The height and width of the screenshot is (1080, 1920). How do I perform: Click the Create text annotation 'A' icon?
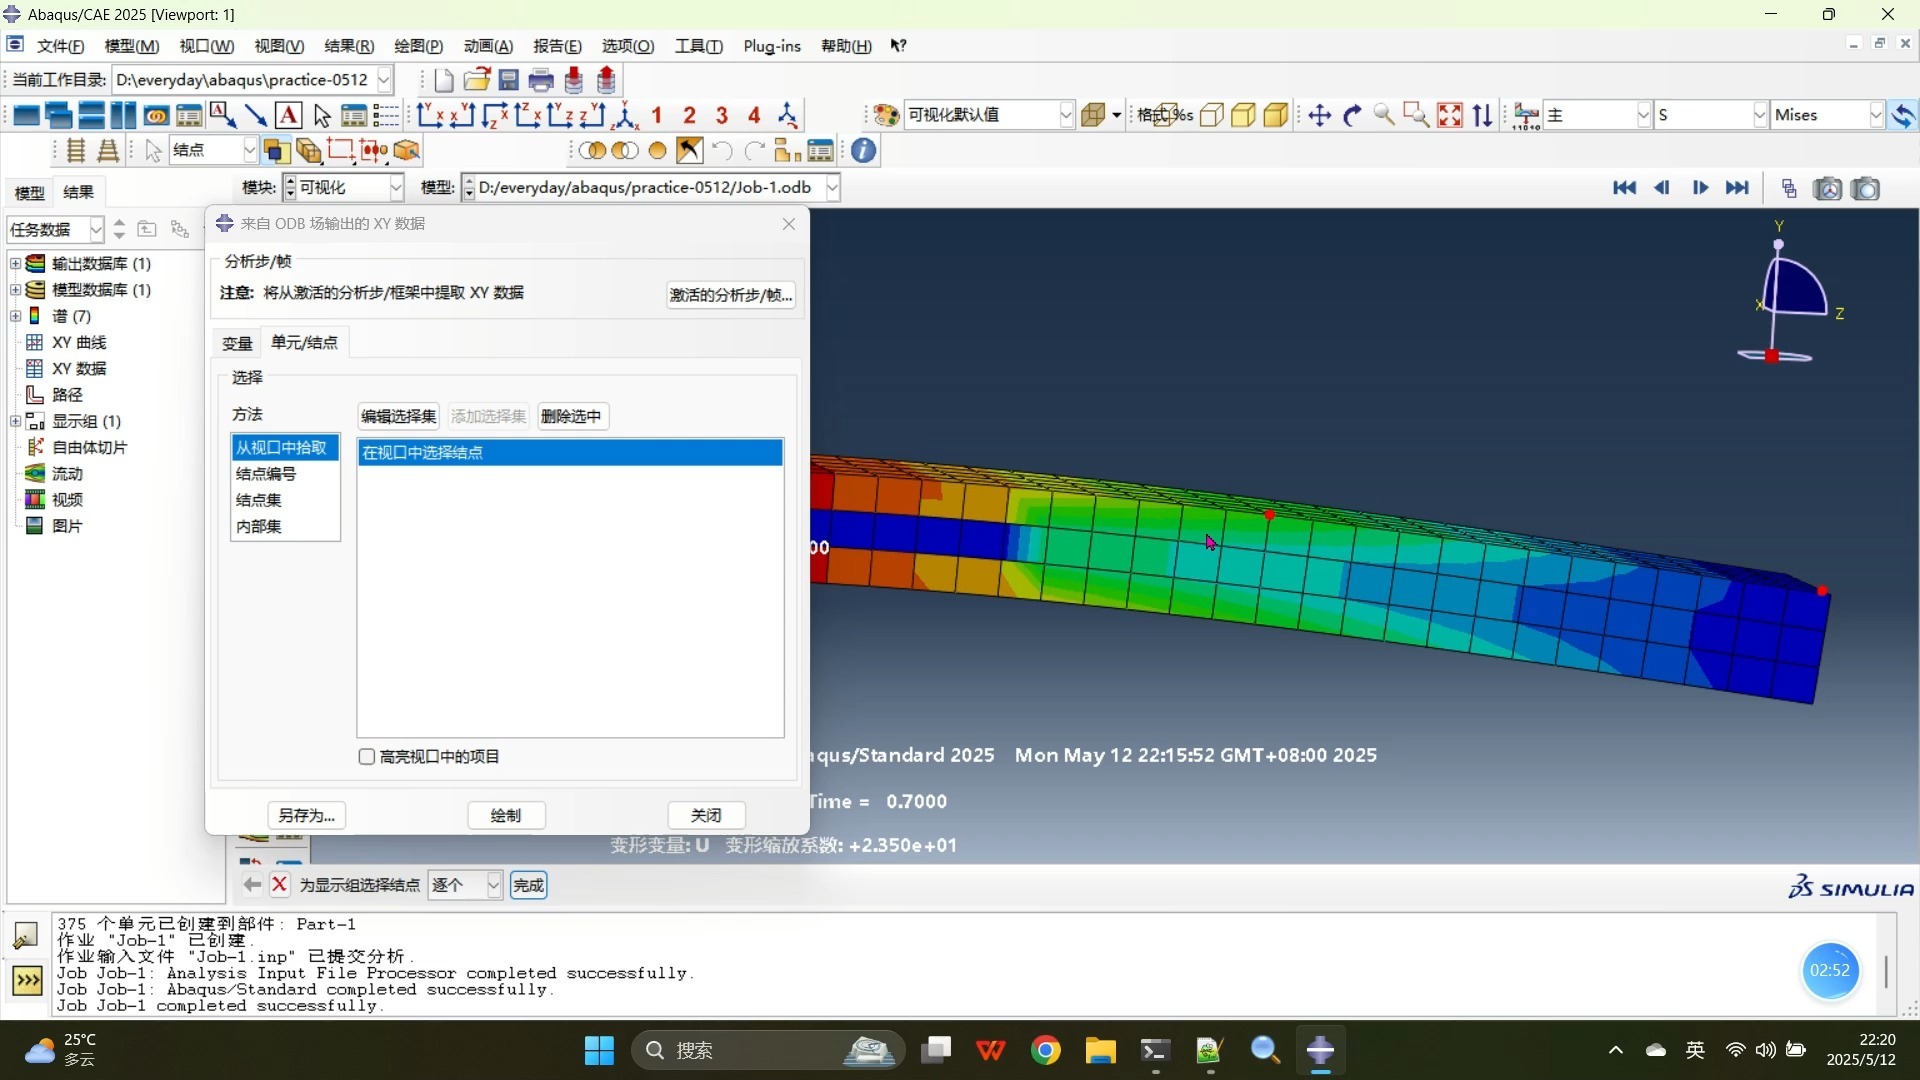[x=289, y=116]
